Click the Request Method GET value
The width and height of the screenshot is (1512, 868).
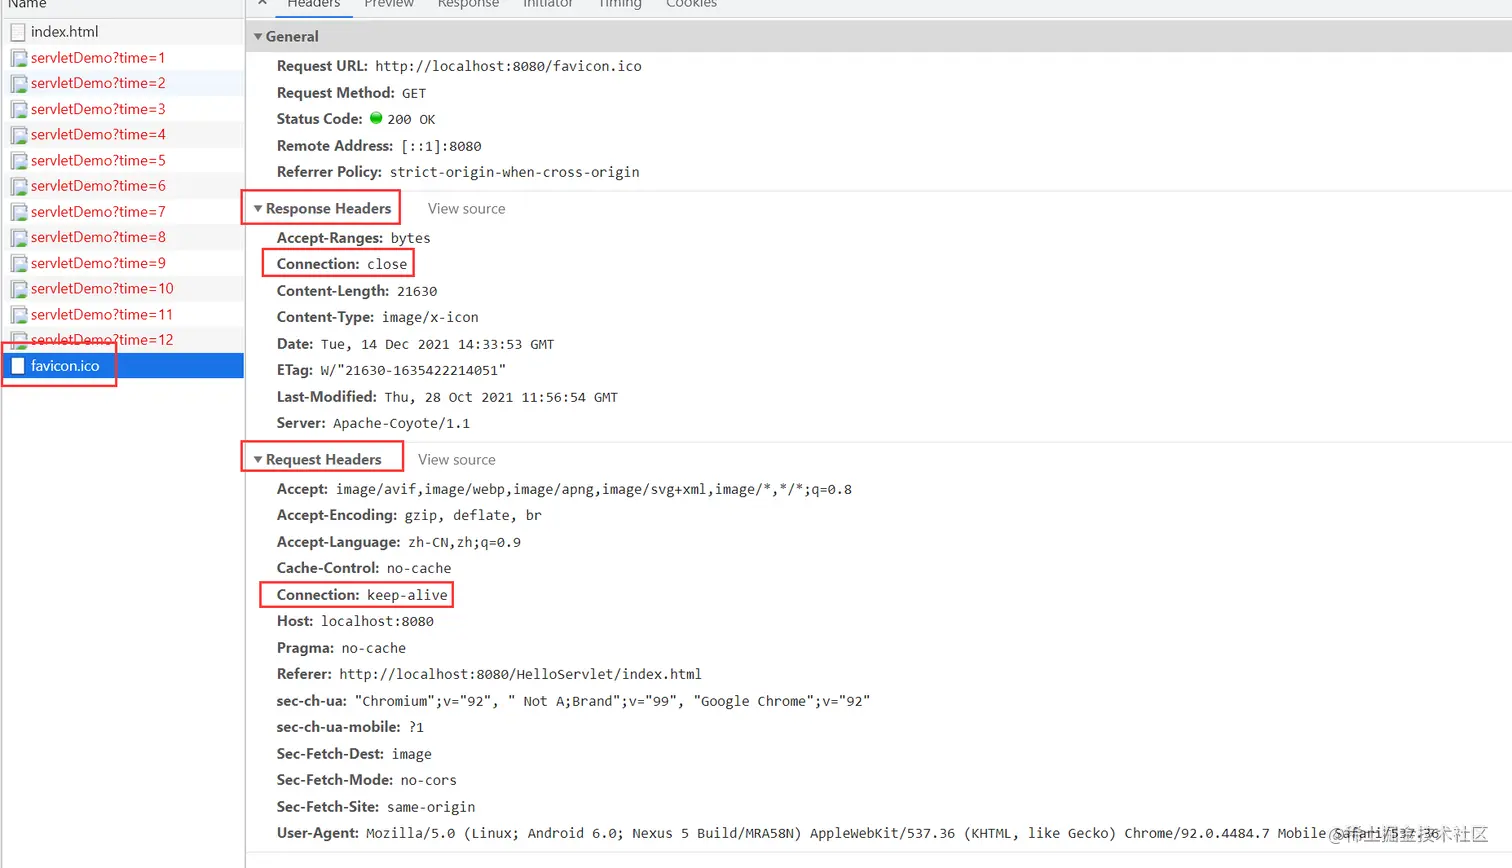coord(414,93)
